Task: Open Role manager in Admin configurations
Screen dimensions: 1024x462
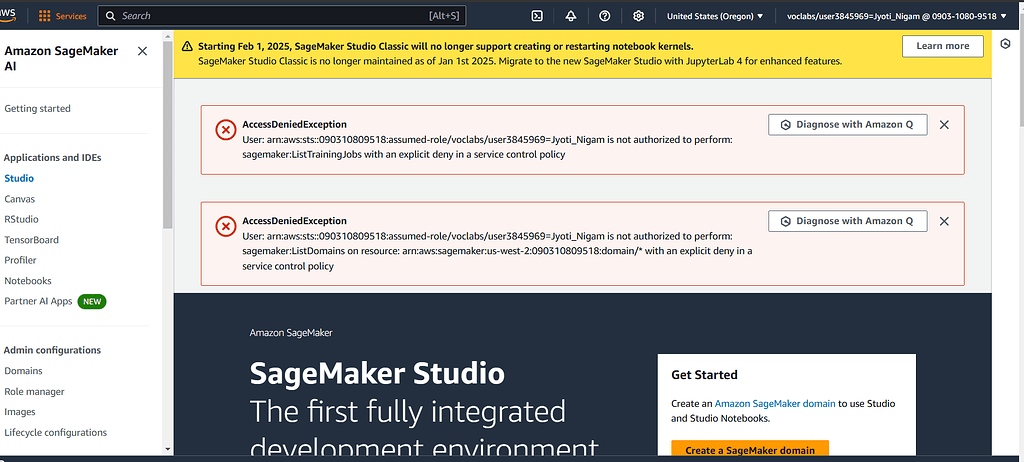Action: [x=34, y=392]
